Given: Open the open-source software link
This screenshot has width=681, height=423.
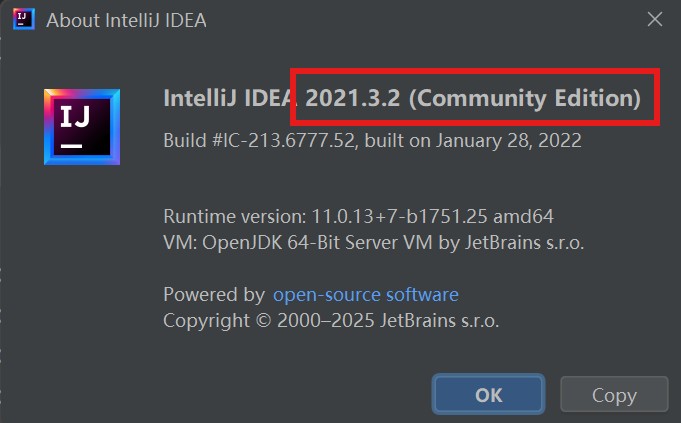Looking at the screenshot, I should coord(366,295).
